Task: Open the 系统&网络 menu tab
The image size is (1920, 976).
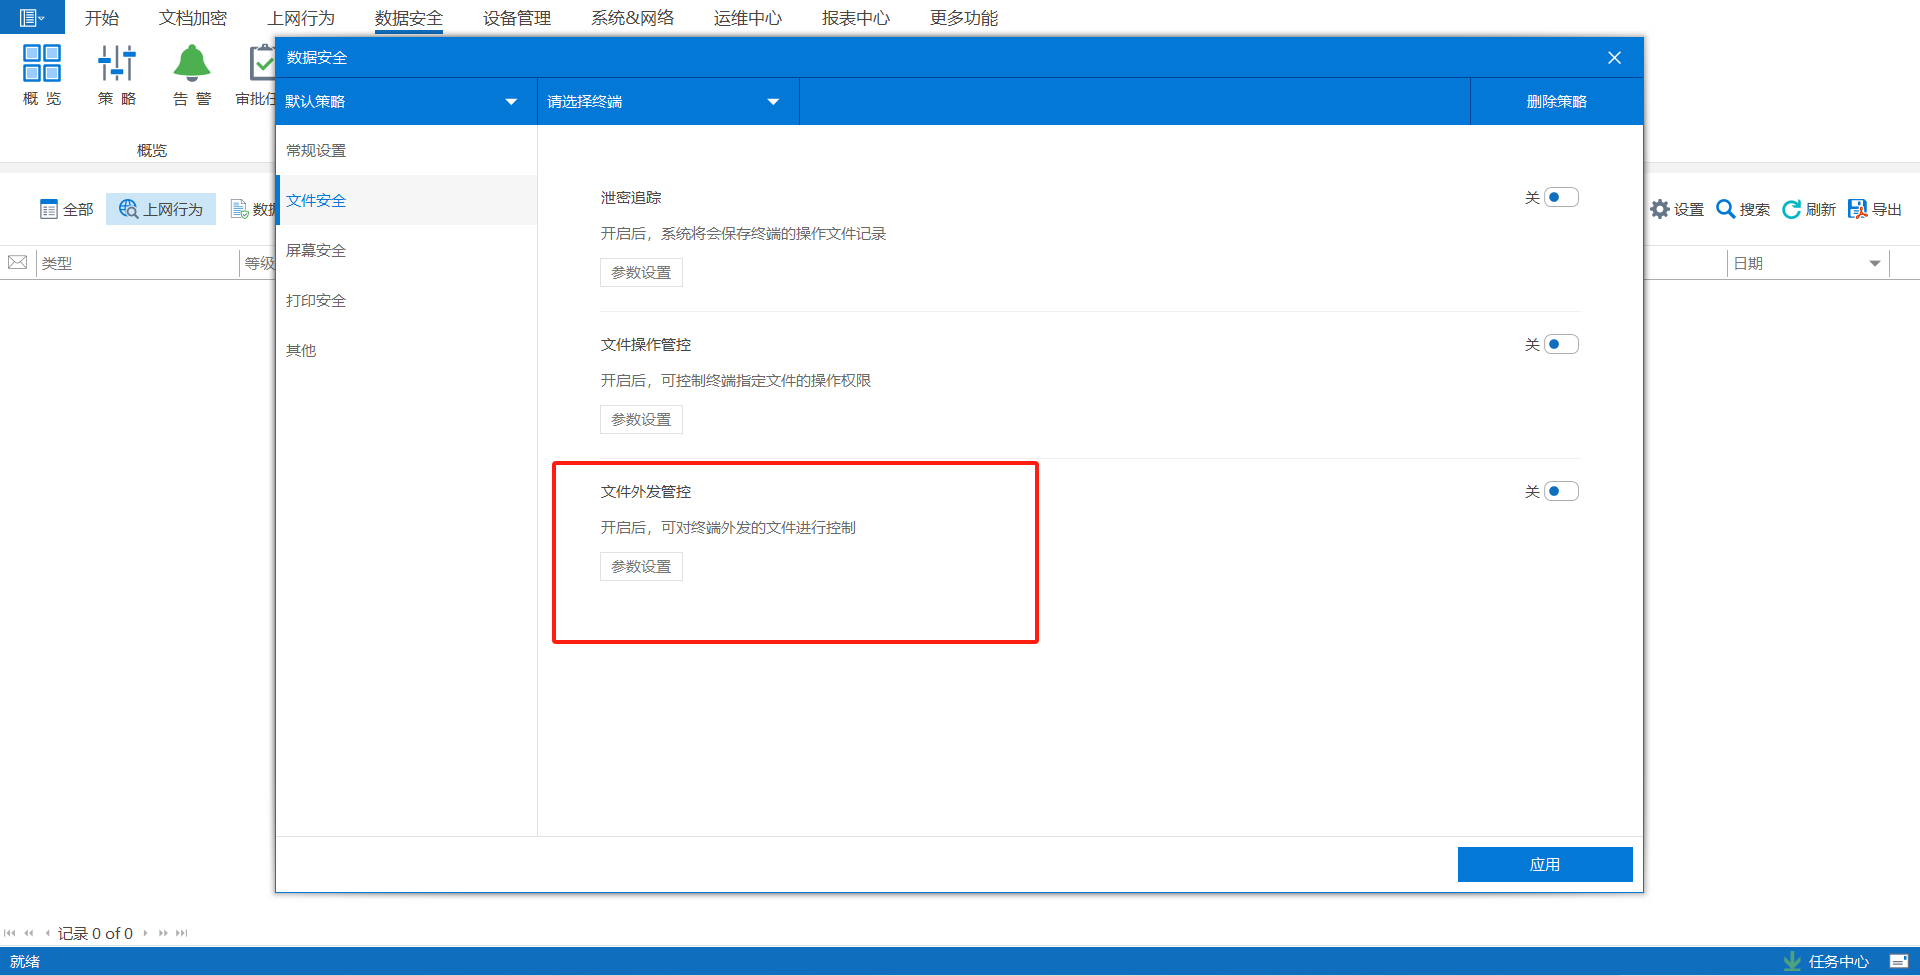Action: coord(633,18)
